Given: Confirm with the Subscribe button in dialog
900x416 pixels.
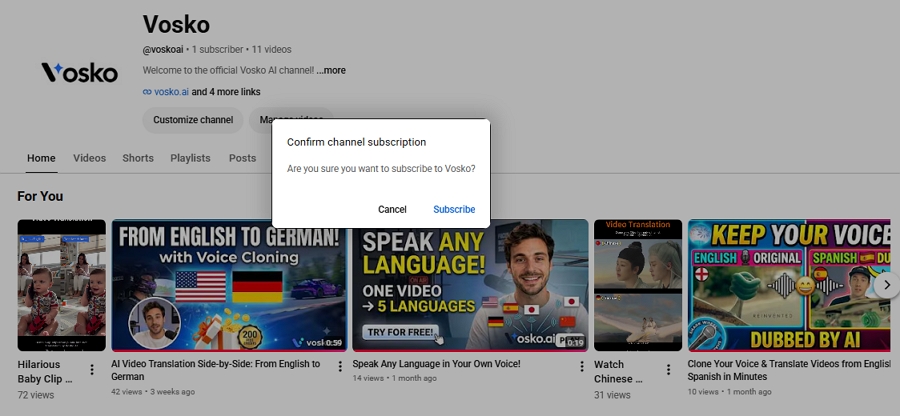Looking at the screenshot, I should (x=454, y=209).
